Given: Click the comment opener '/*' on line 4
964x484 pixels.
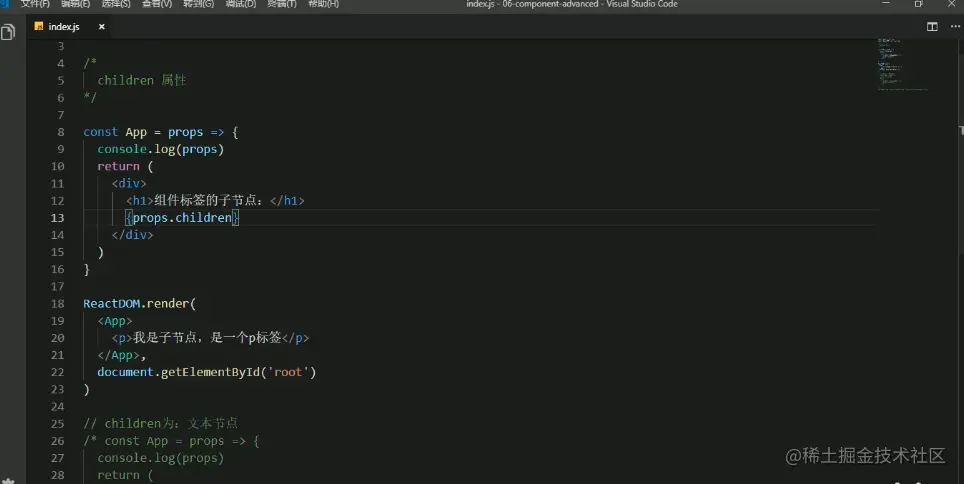Looking at the screenshot, I should (90, 63).
